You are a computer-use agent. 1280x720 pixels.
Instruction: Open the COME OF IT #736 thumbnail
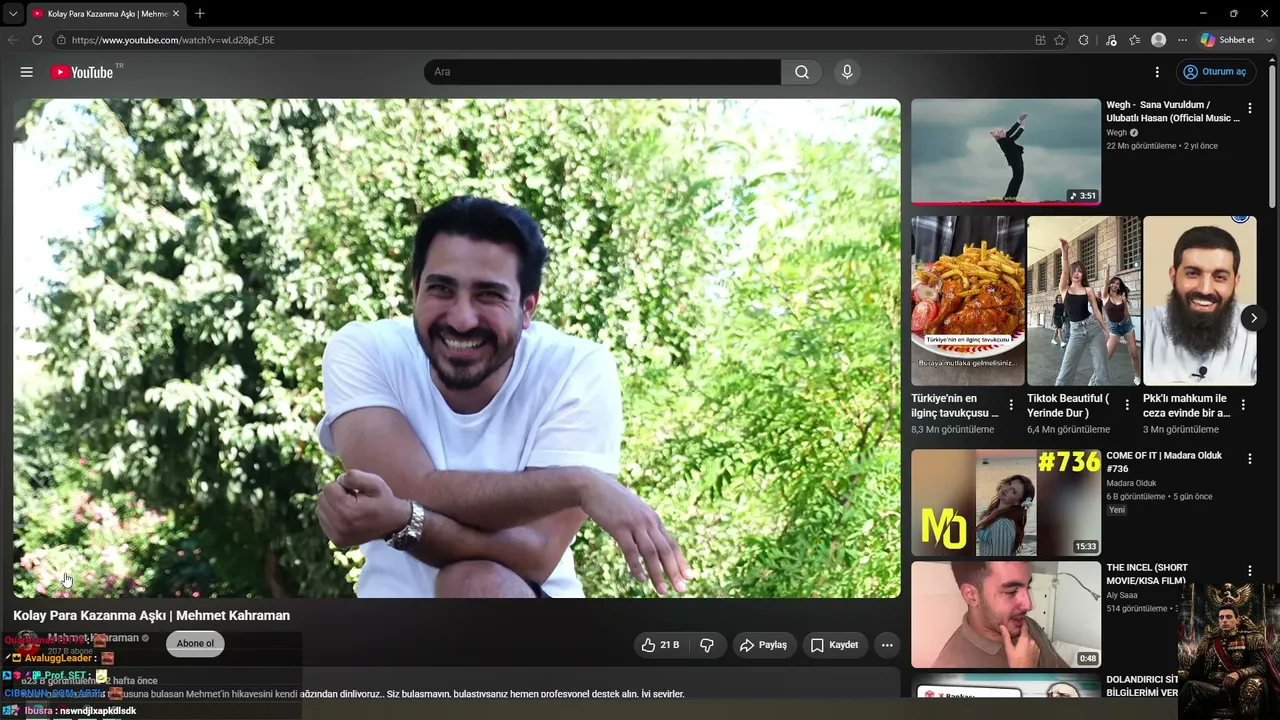(x=1006, y=502)
